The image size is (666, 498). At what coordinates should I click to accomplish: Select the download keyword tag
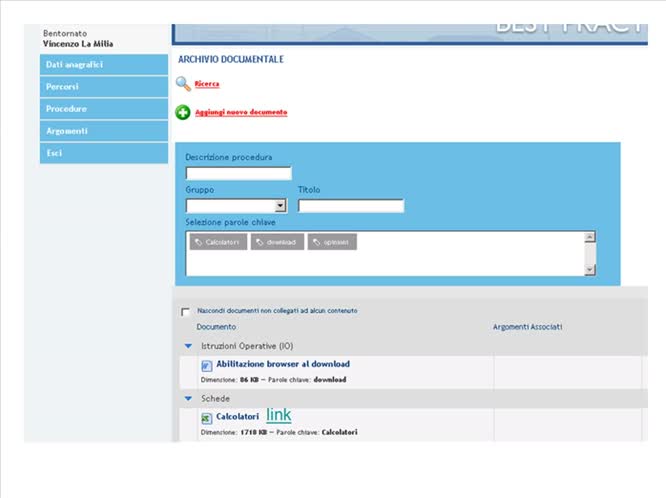pyautogui.click(x=277, y=242)
